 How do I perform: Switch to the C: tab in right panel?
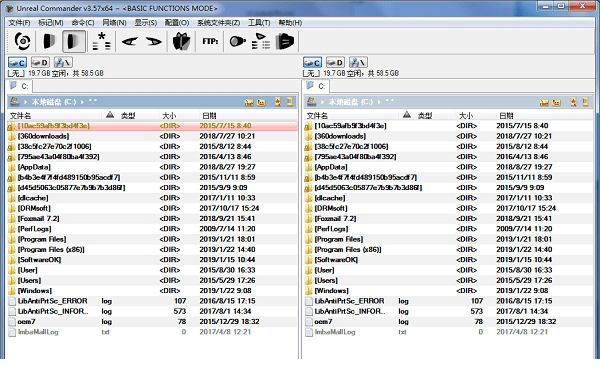(316, 86)
